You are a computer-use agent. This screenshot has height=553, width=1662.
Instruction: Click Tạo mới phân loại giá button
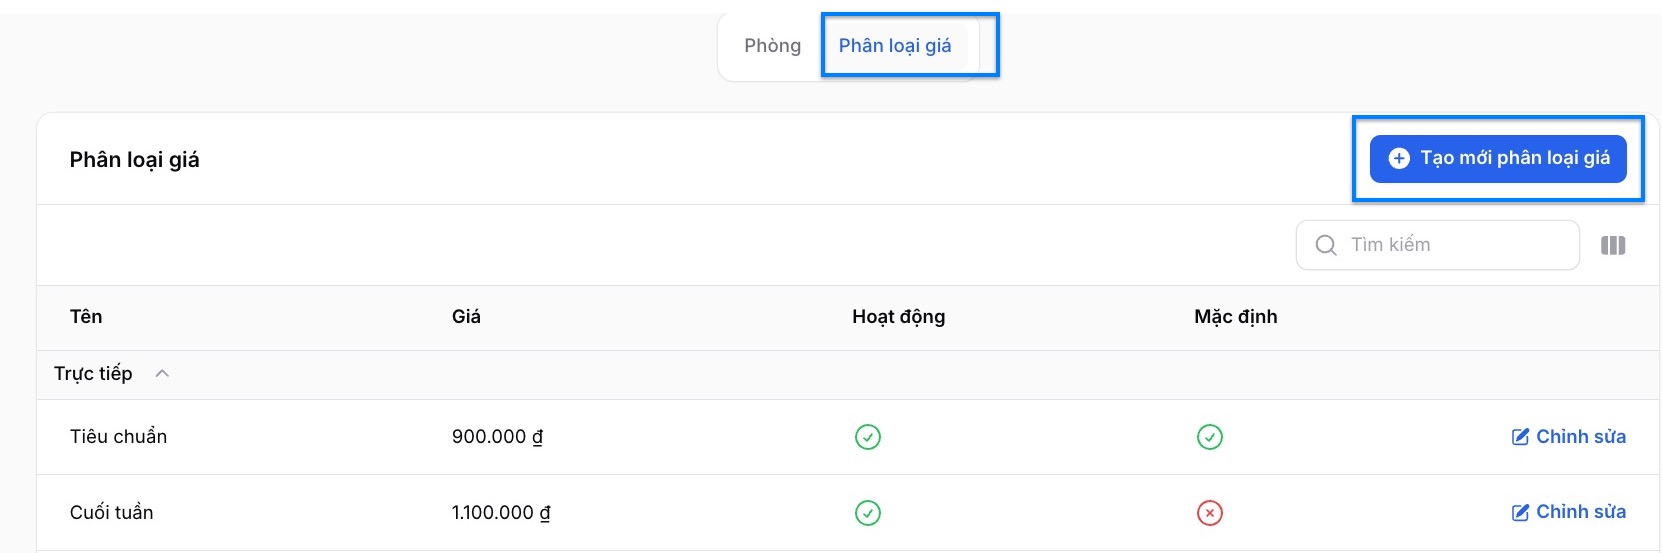[x=1497, y=158]
